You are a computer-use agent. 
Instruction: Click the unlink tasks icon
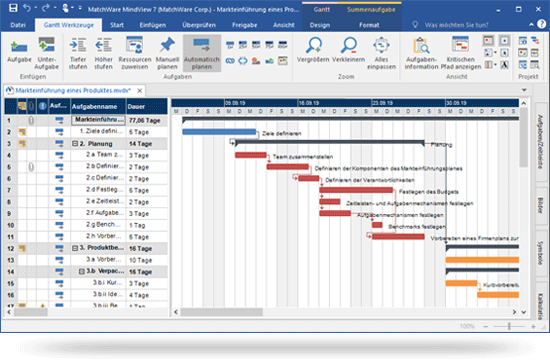point(243,61)
